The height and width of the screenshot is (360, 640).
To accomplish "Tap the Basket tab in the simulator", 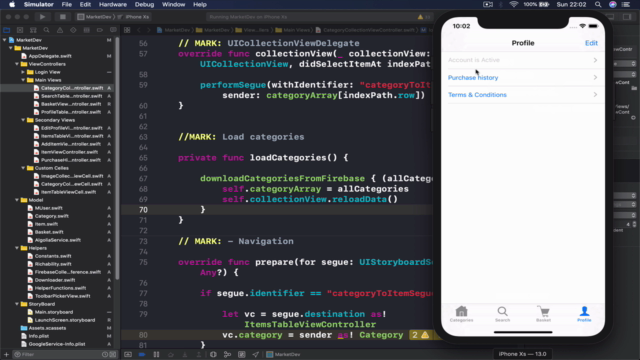I will tap(543, 314).
